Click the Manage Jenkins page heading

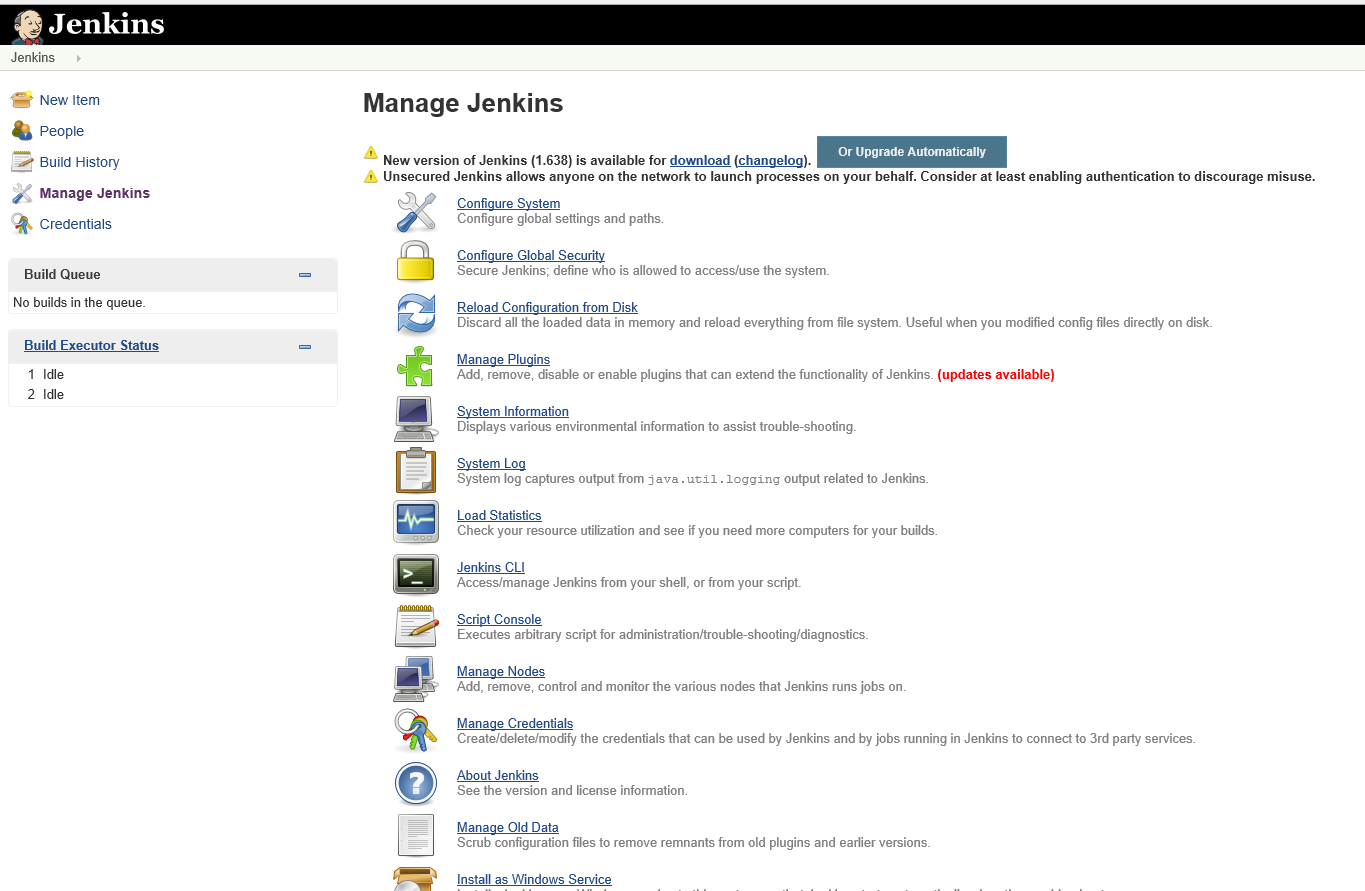[463, 103]
